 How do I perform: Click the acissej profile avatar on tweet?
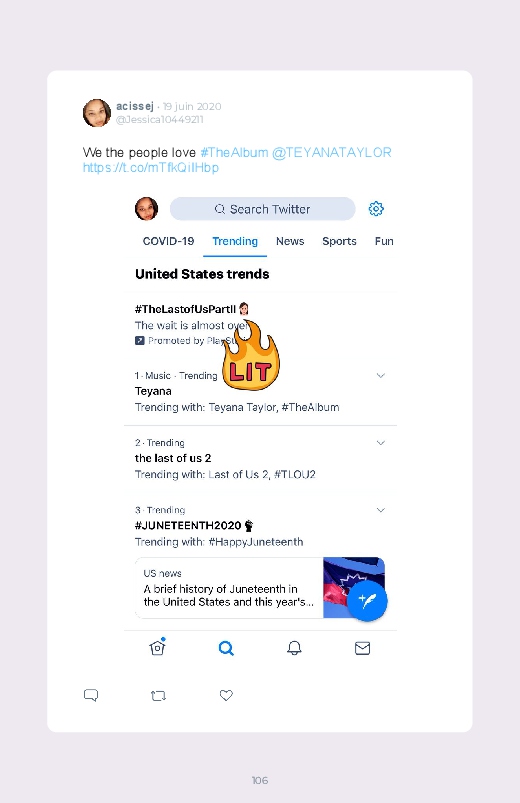point(97,113)
